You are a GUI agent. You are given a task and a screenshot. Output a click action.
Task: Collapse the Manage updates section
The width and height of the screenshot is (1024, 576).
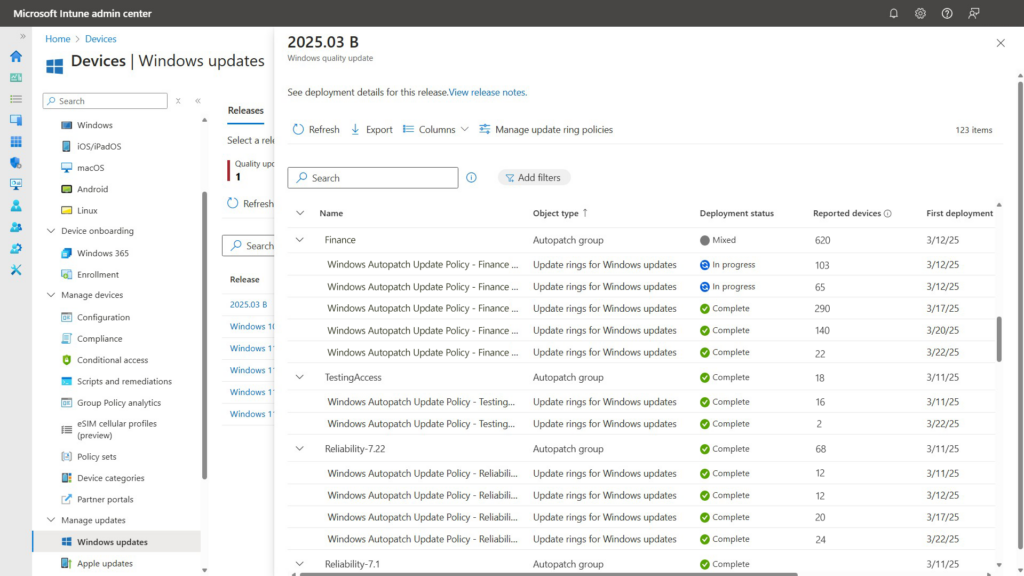pos(51,520)
